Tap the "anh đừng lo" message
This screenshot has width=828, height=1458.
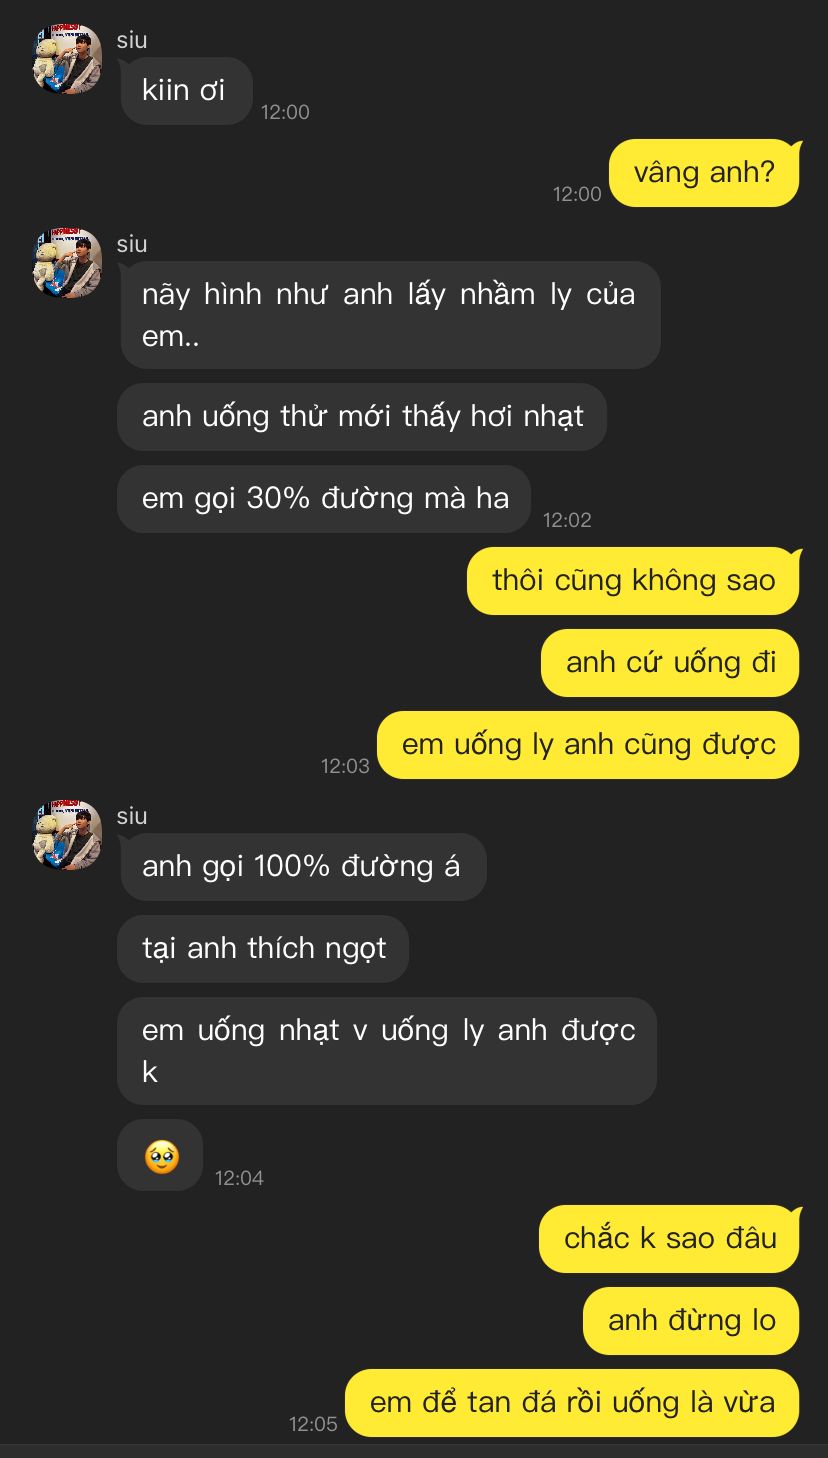click(x=691, y=1321)
